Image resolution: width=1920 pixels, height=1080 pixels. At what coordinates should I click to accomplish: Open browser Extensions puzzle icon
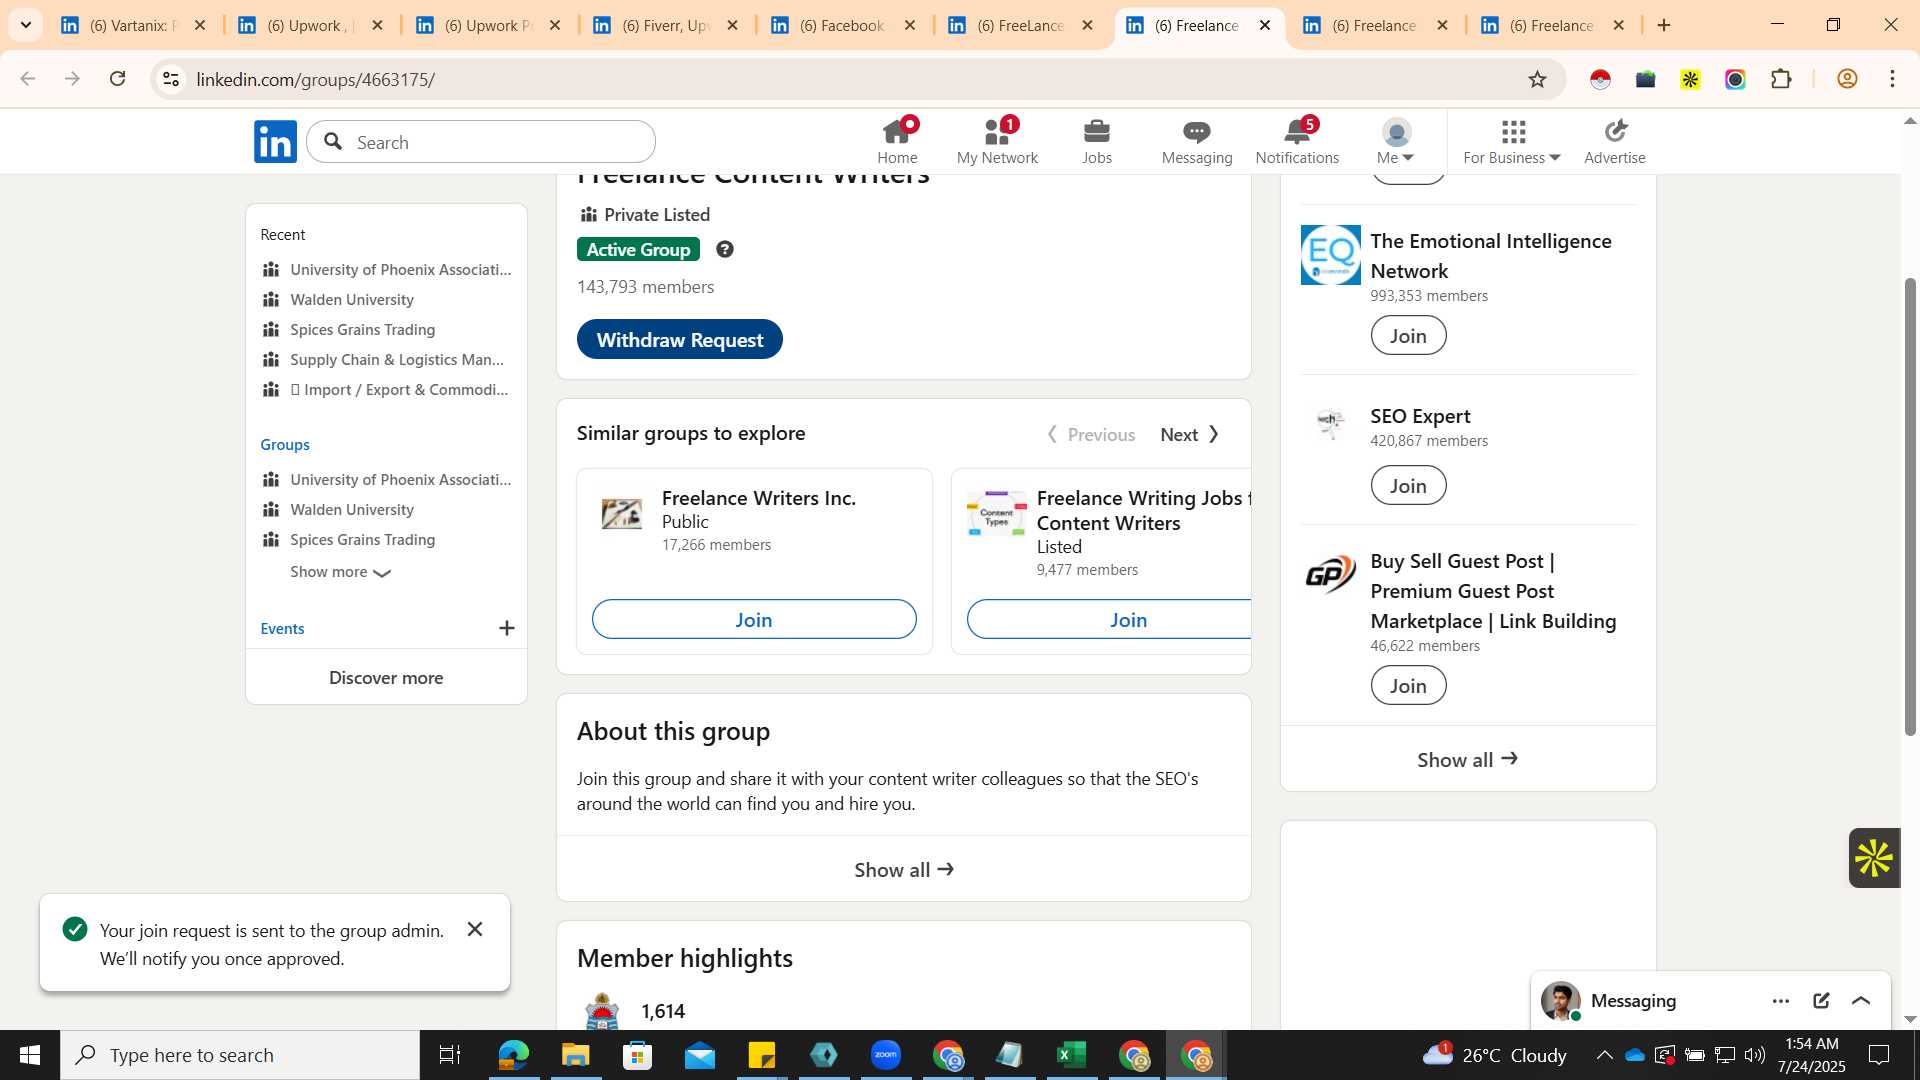point(1781,79)
